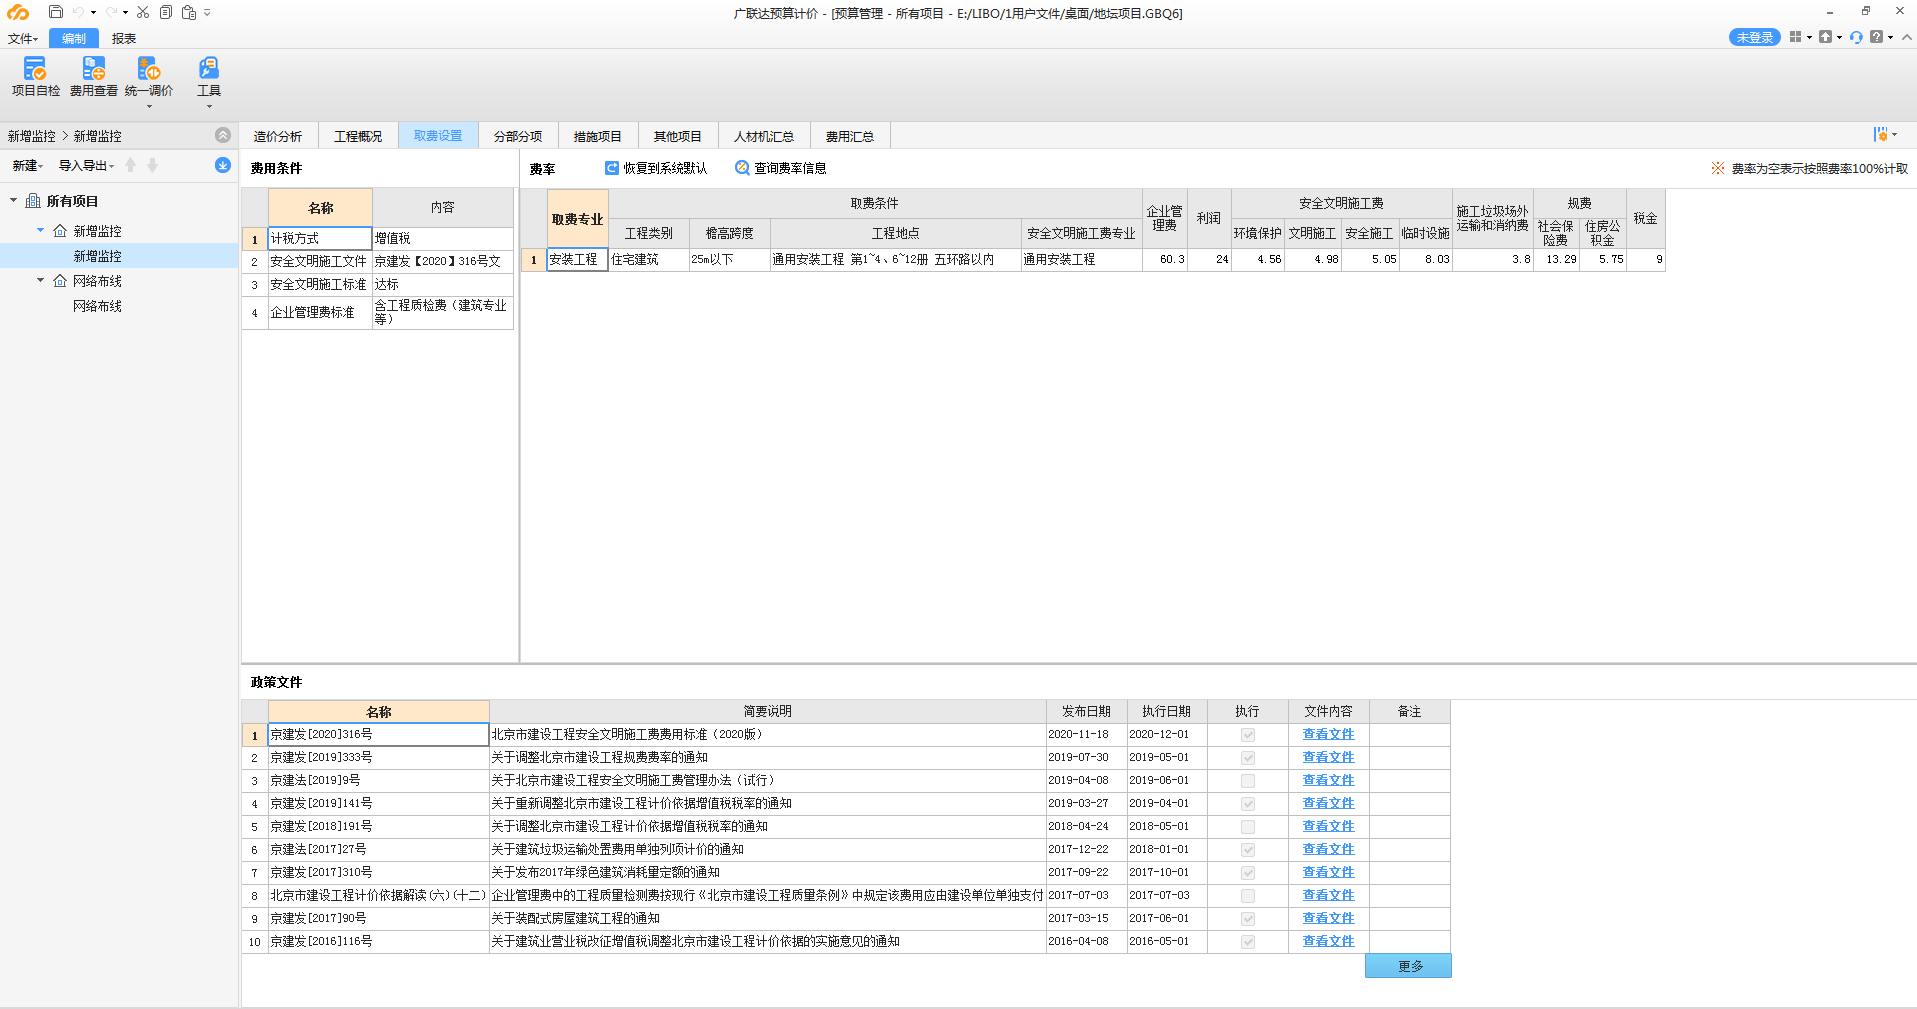Click the 更多 button below policy table

[1408, 966]
